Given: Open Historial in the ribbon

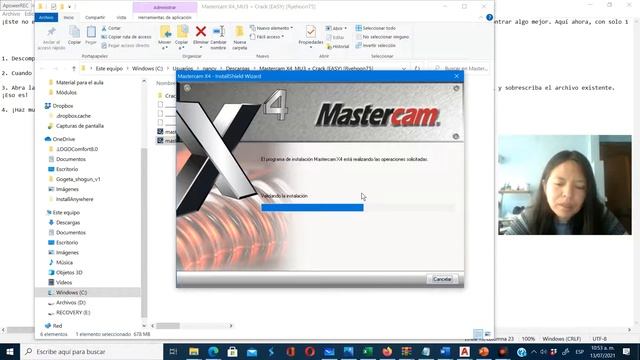Looking at the screenshot, I should click(338, 47).
